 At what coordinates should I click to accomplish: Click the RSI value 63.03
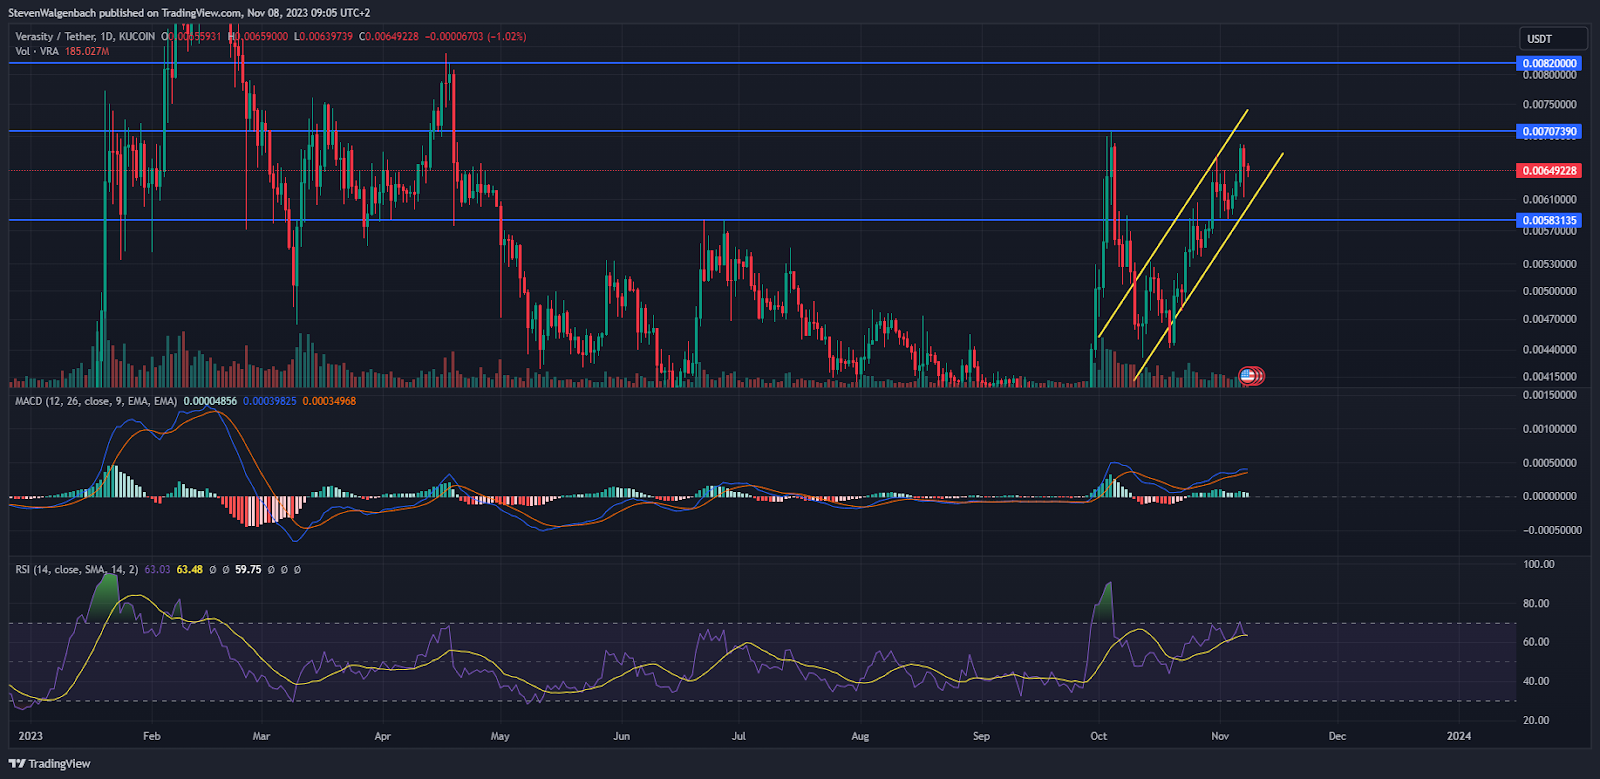point(157,569)
